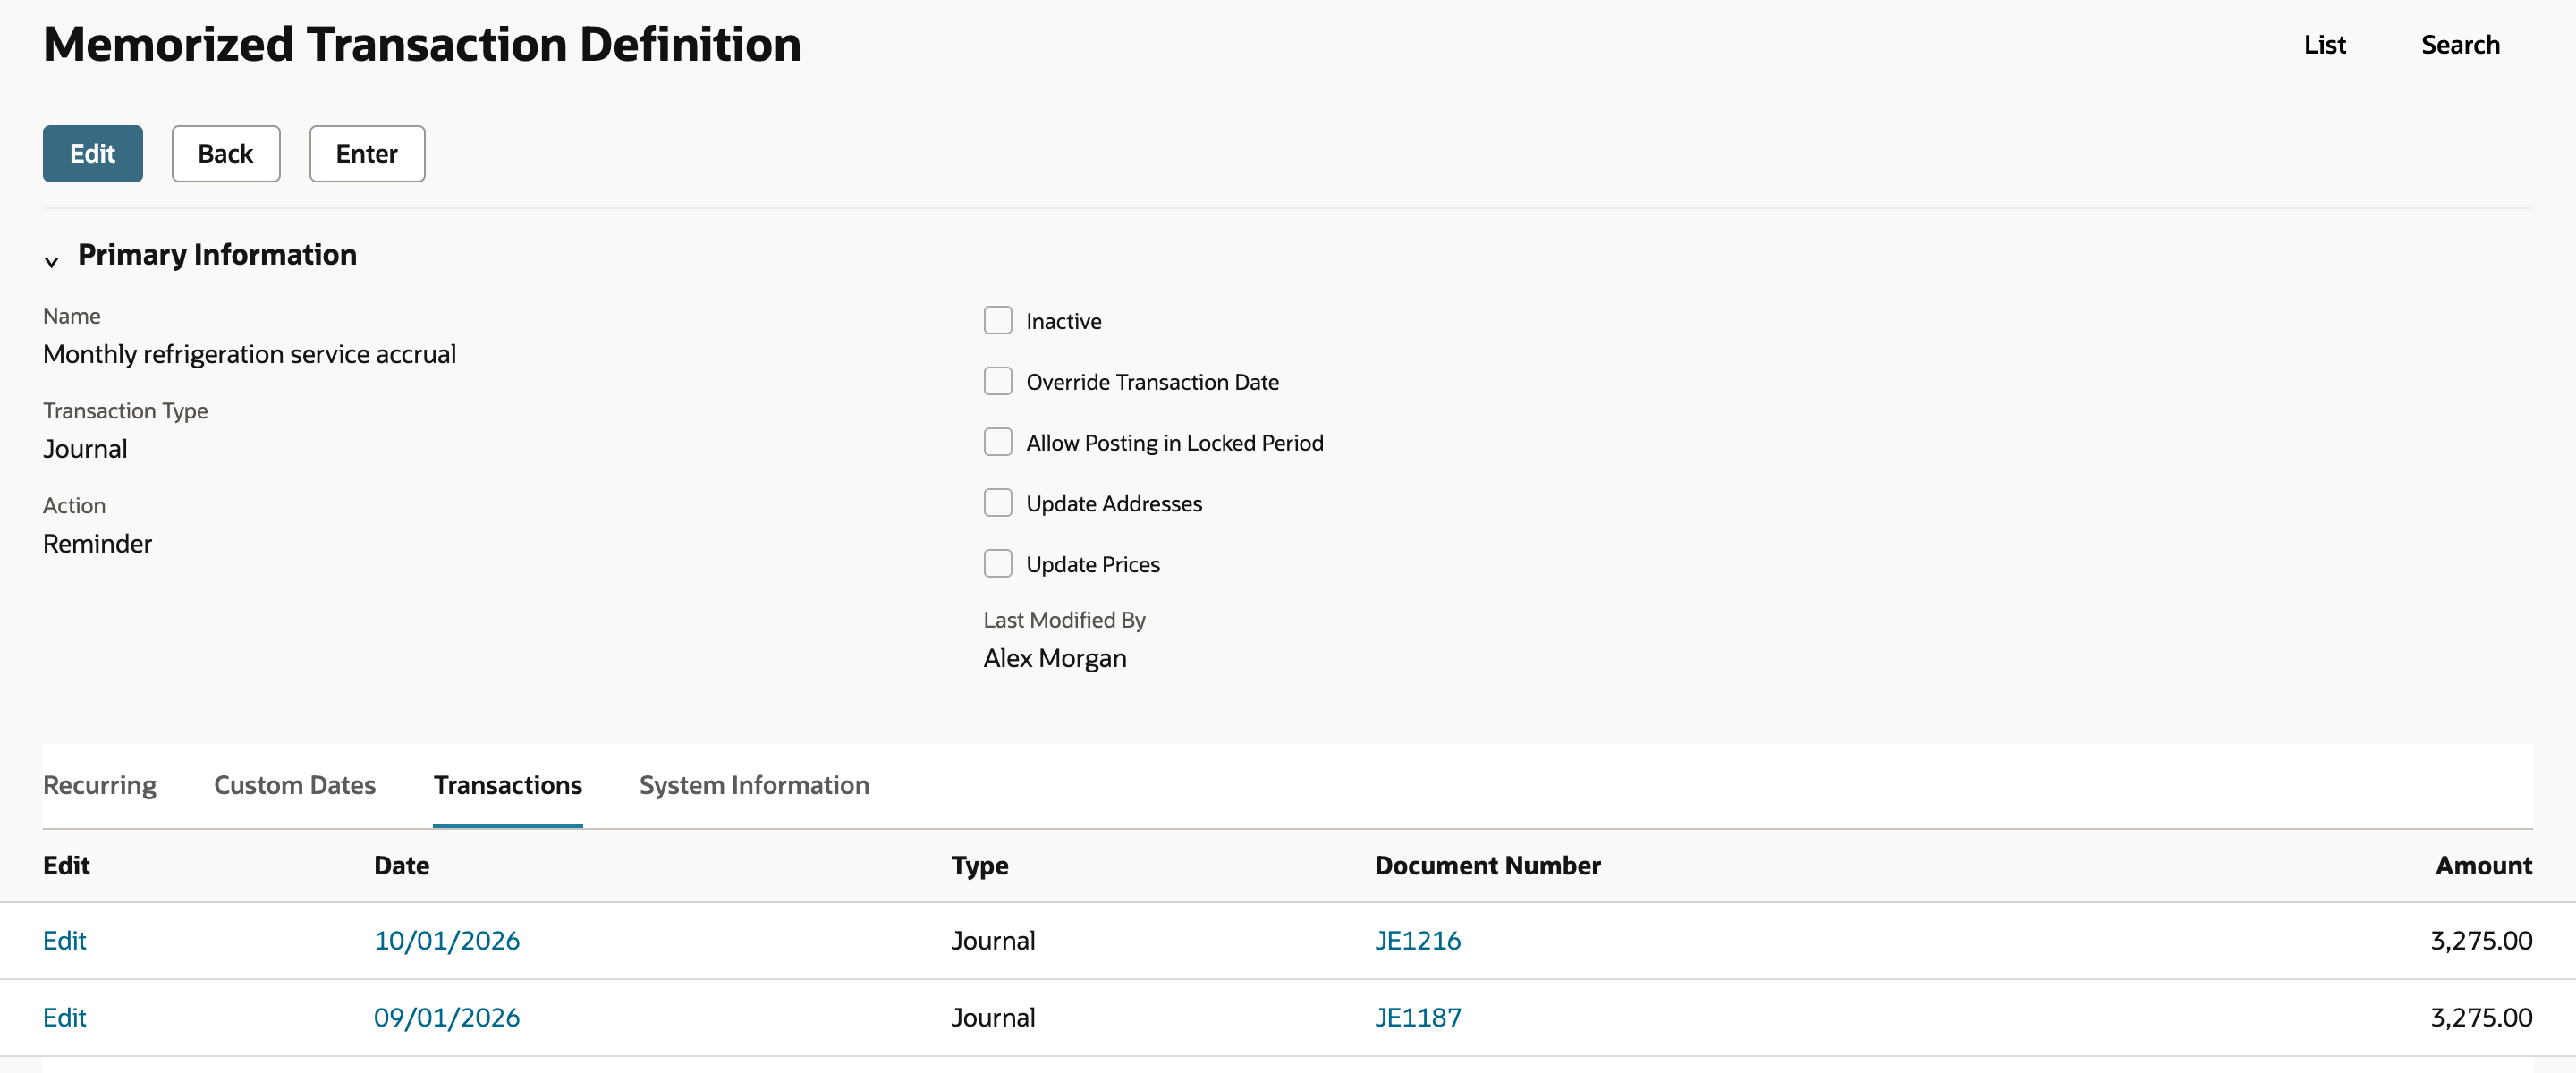This screenshot has width=2576, height=1073.
Task: Toggle the Update Addresses checkbox
Action: pos(998,504)
